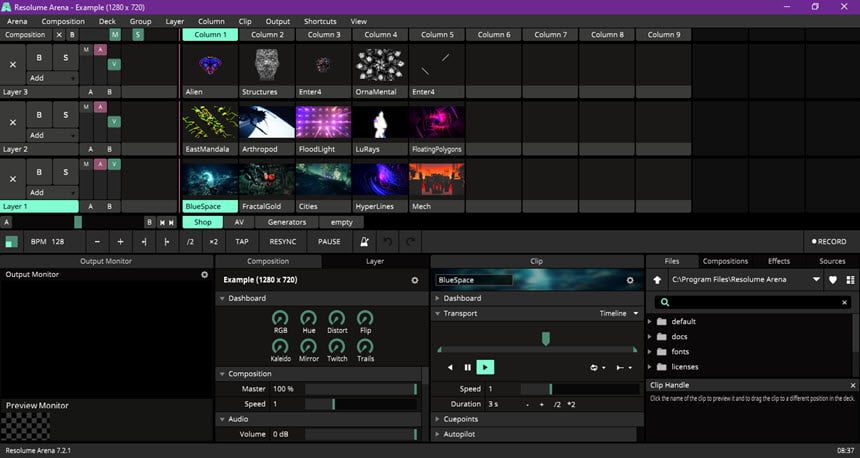Play the BlueSpace clip forward
The height and width of the screenshot is (458, 860).
pyautogui.click(x=485, y=367)
